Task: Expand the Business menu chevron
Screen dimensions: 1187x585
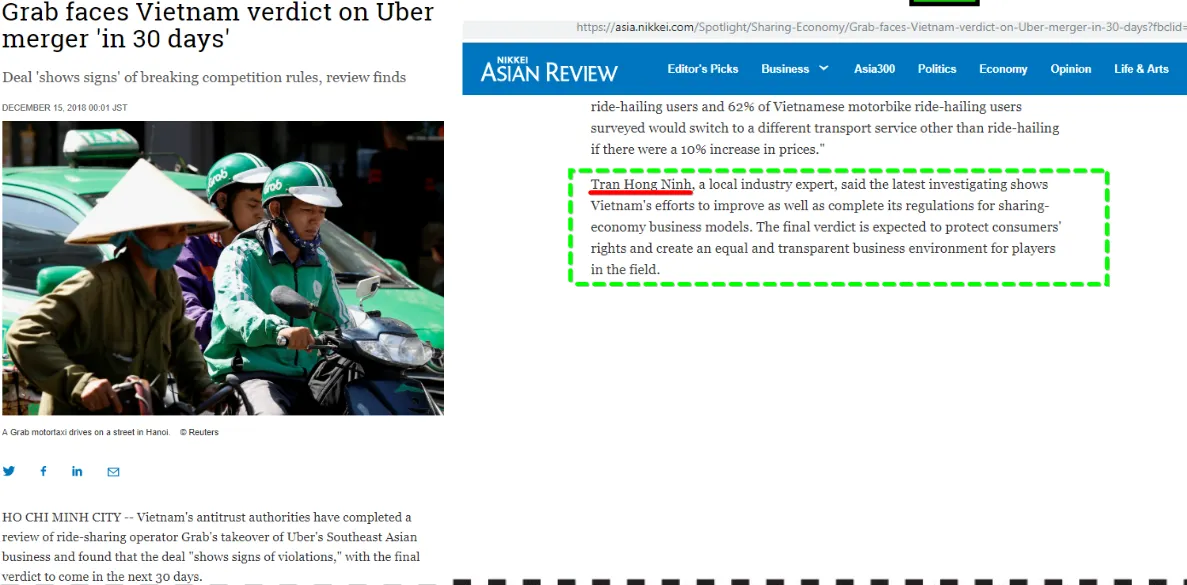Action: pos(824,68)
